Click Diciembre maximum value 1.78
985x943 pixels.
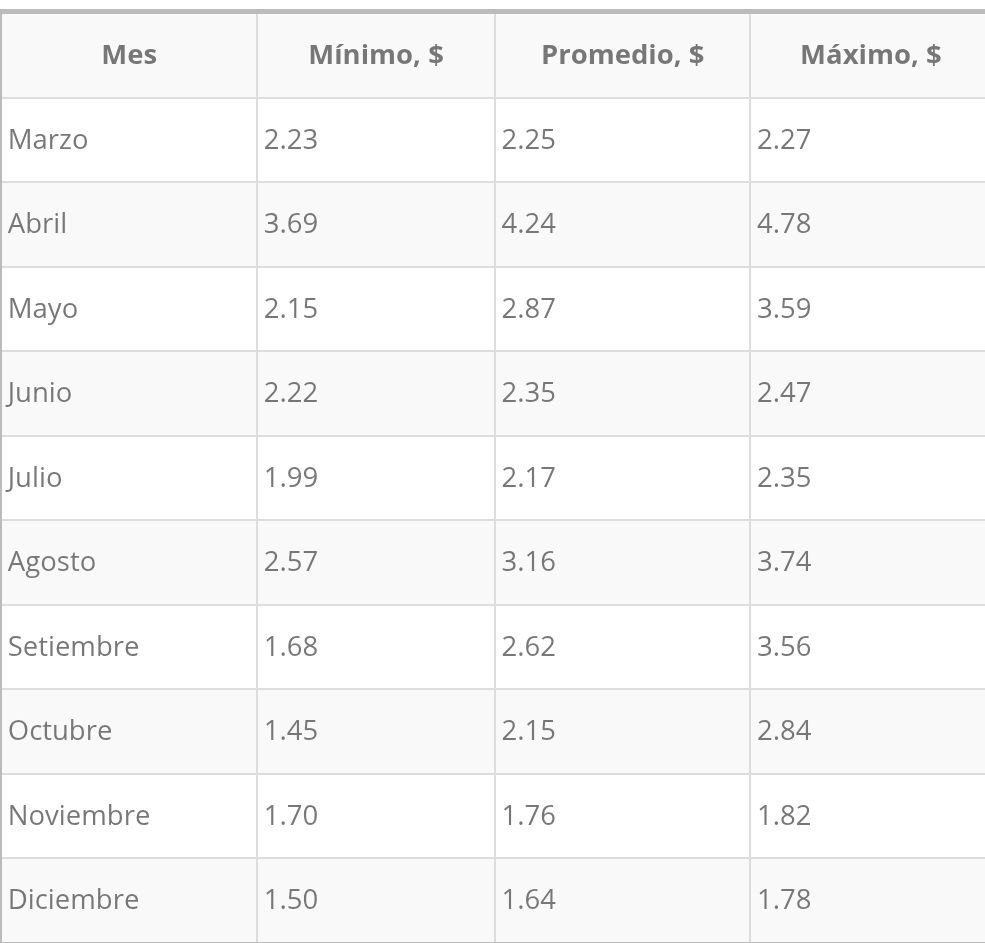point(783,900)
